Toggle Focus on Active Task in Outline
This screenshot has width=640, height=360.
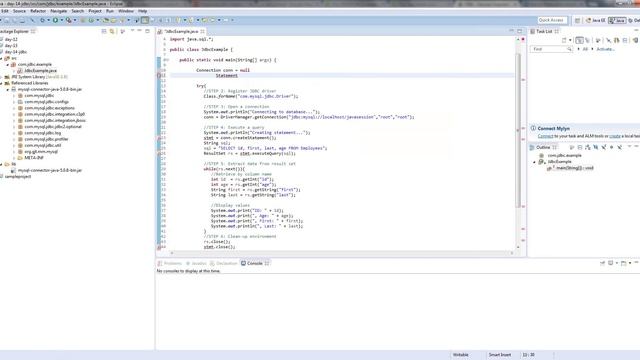[572, 147]
